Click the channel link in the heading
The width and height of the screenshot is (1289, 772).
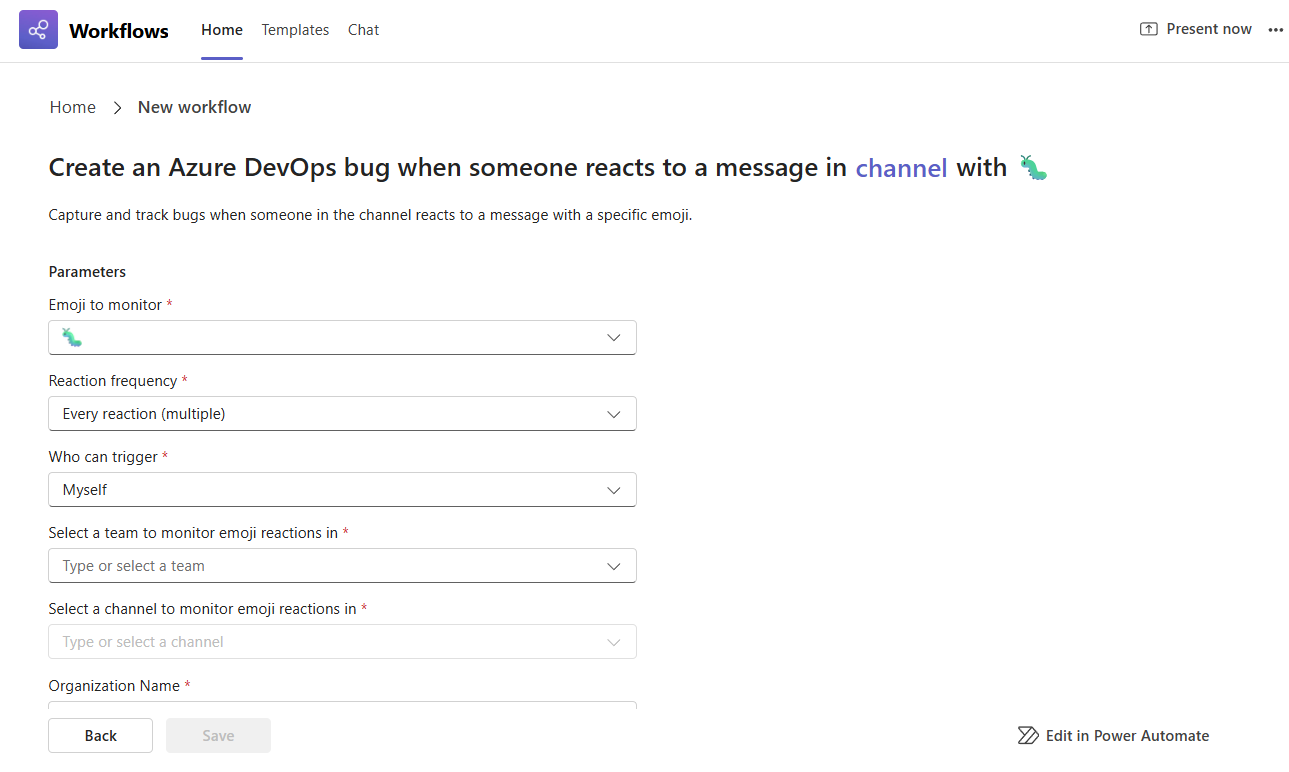(x=901, y=168)
